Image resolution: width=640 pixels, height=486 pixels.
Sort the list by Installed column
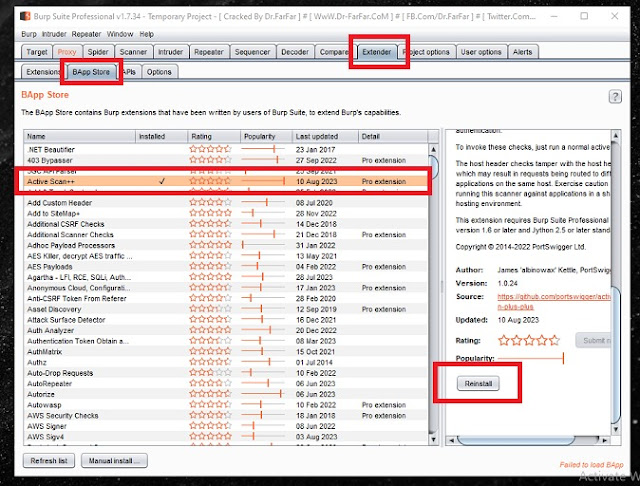(162, 136)
